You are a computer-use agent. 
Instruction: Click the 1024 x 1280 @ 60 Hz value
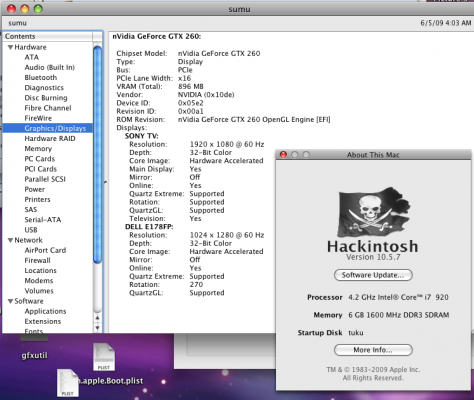pos(227,235)
